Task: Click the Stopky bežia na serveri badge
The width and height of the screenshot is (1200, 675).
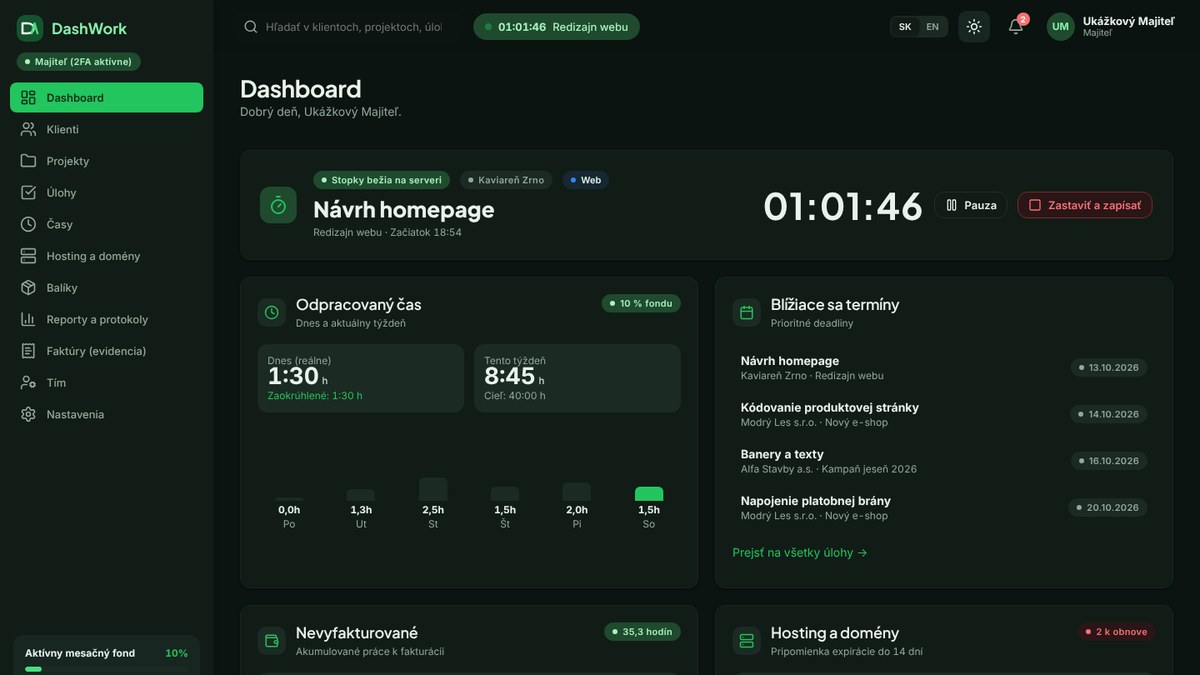Action: coord(382,180)
